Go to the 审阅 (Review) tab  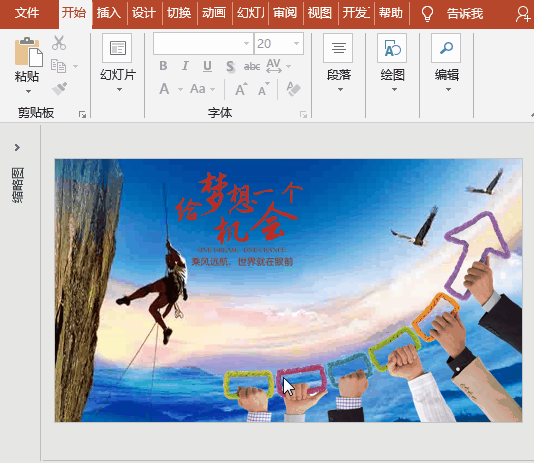coord(285,13)
